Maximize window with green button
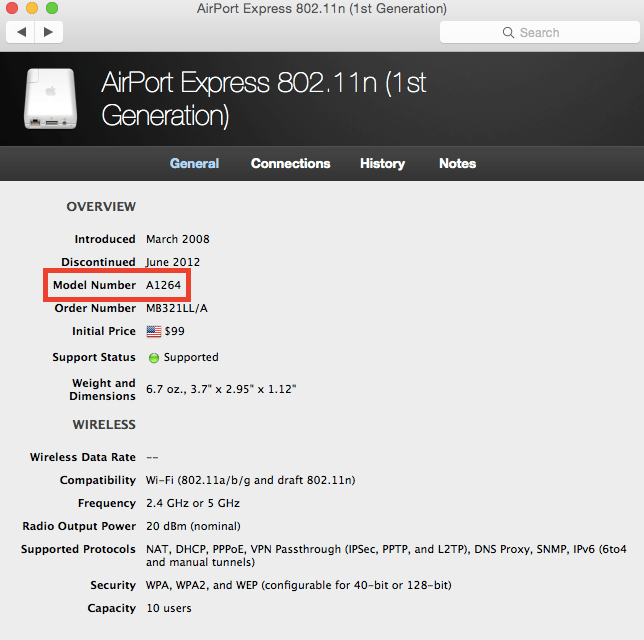The height and width of the screenshot is (640, 644). tap(52, 8)
